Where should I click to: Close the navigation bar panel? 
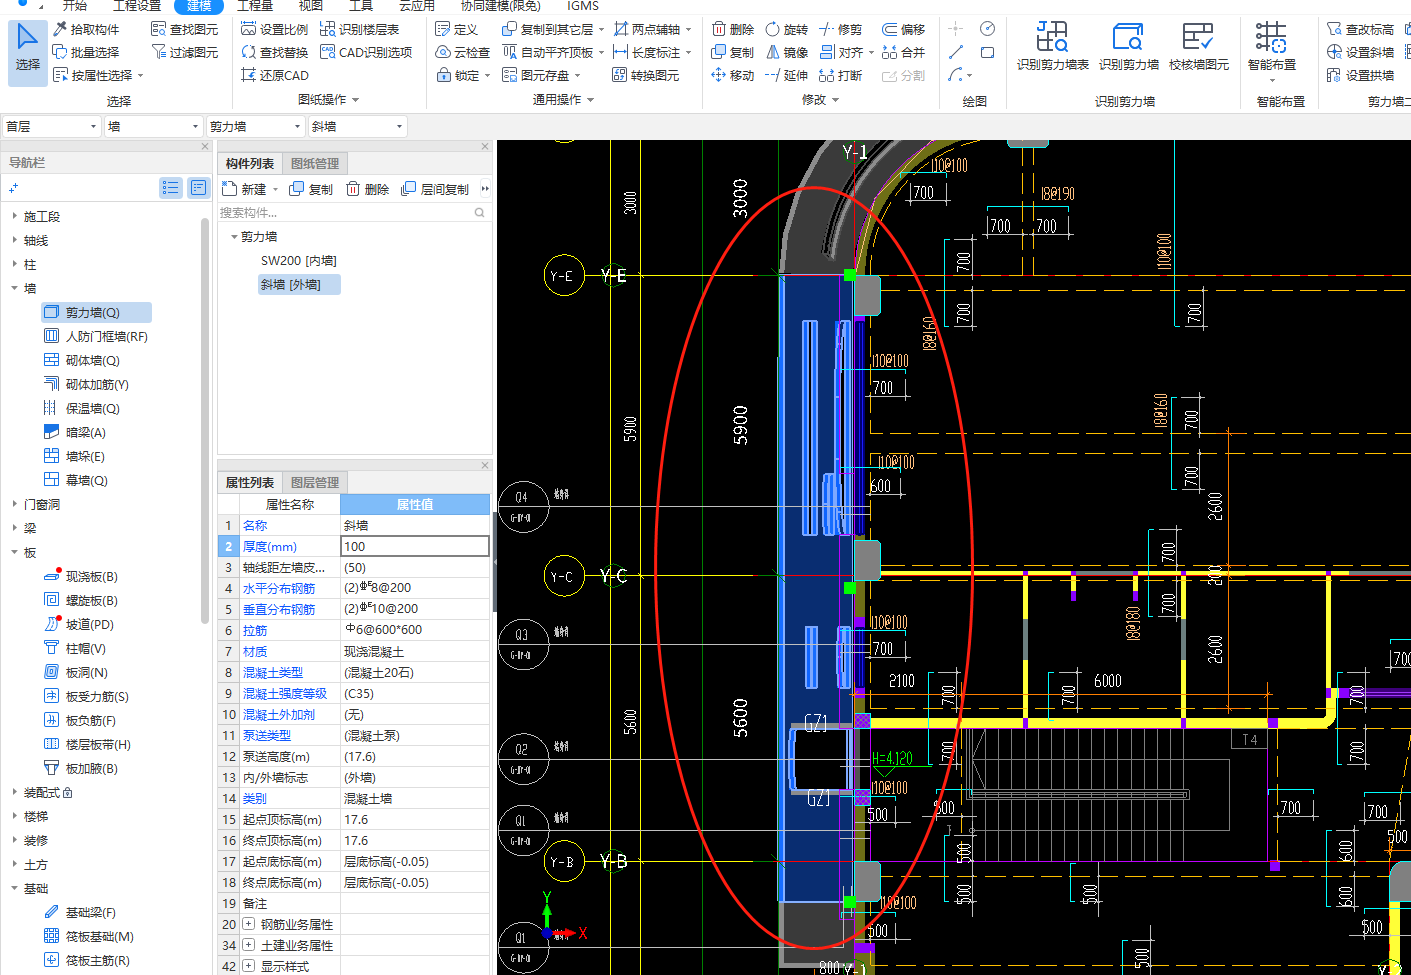tap(205, 147)
